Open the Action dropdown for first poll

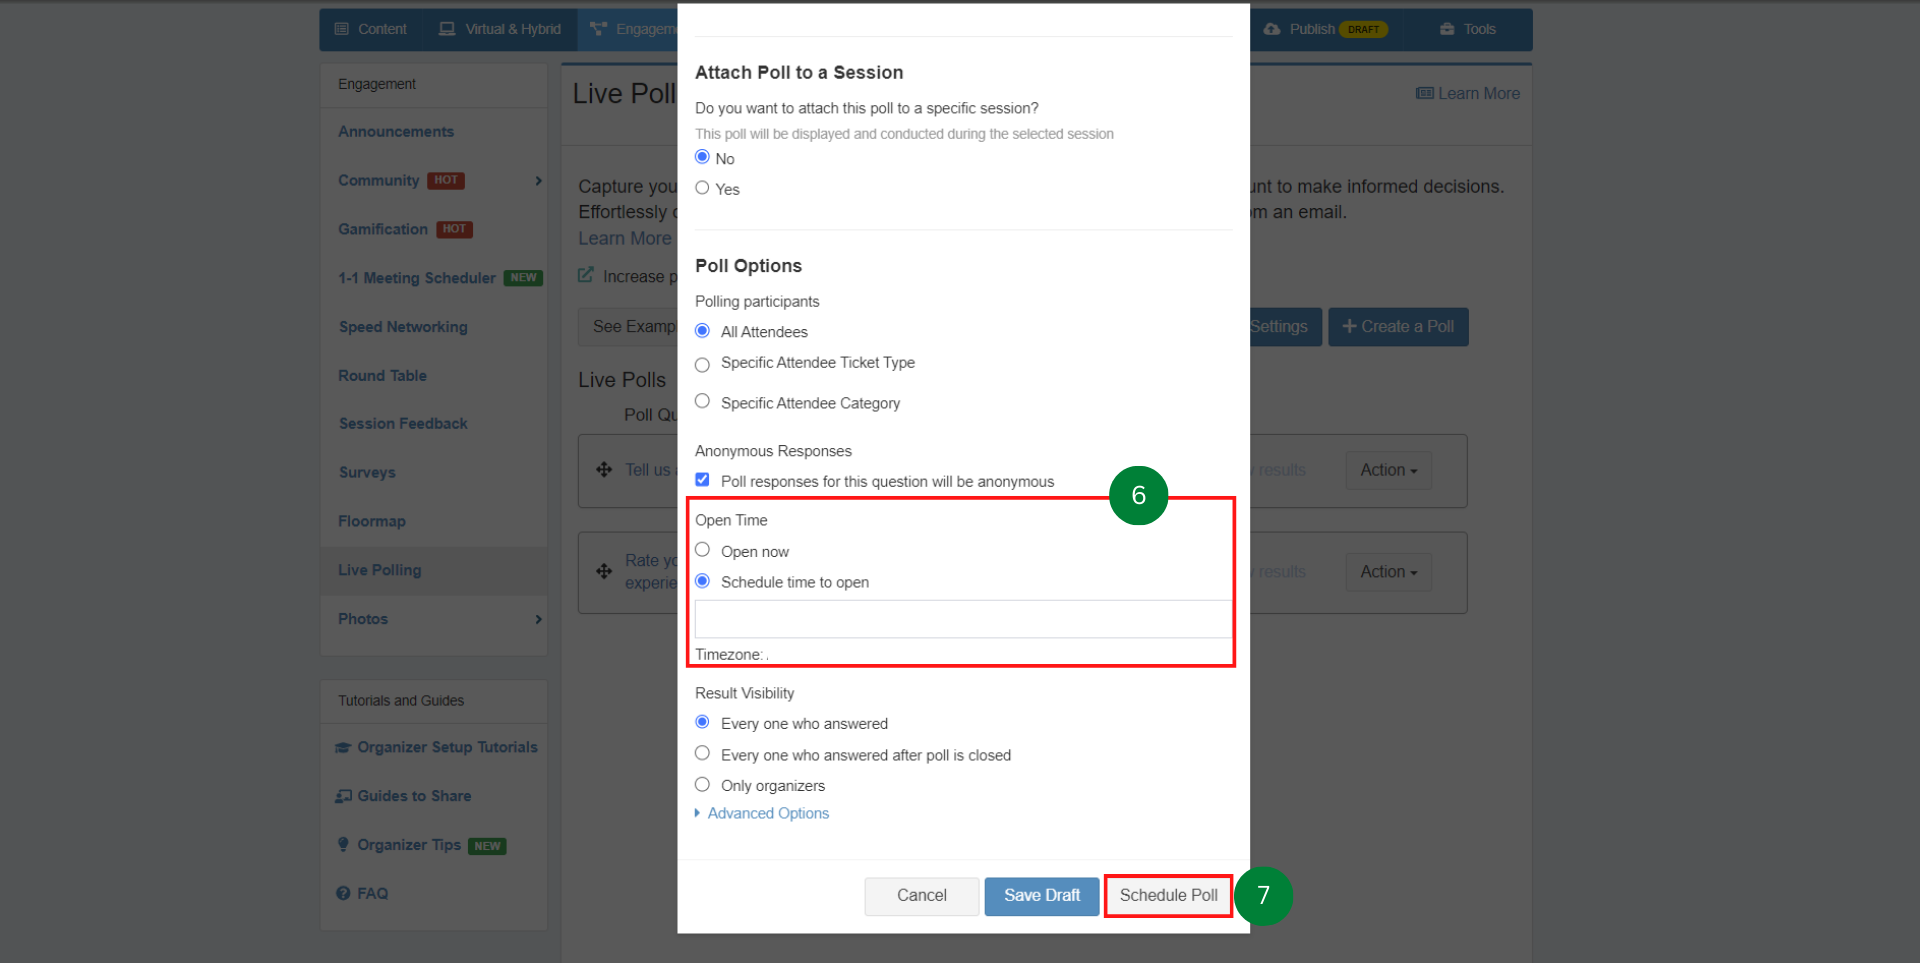pyautogui.click(x=1388, y=470)
